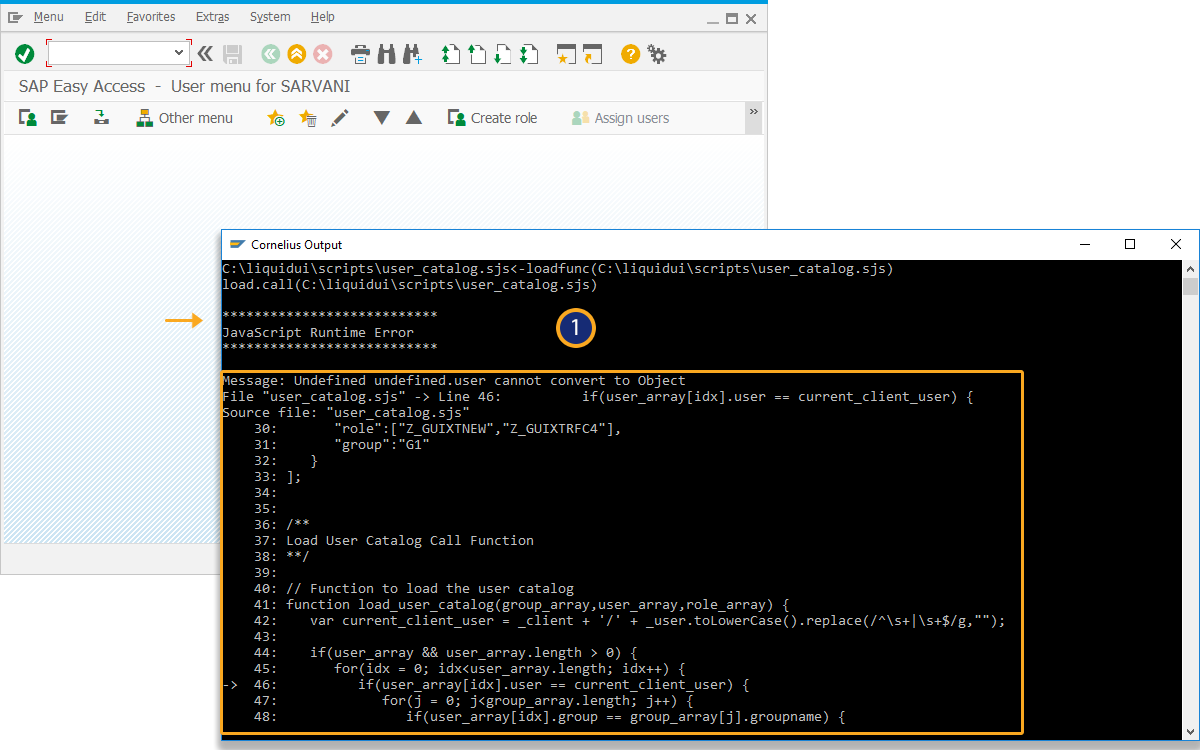Click the Assign users button
Viewport: 1200px width, 750px height.
pos(620,118)
